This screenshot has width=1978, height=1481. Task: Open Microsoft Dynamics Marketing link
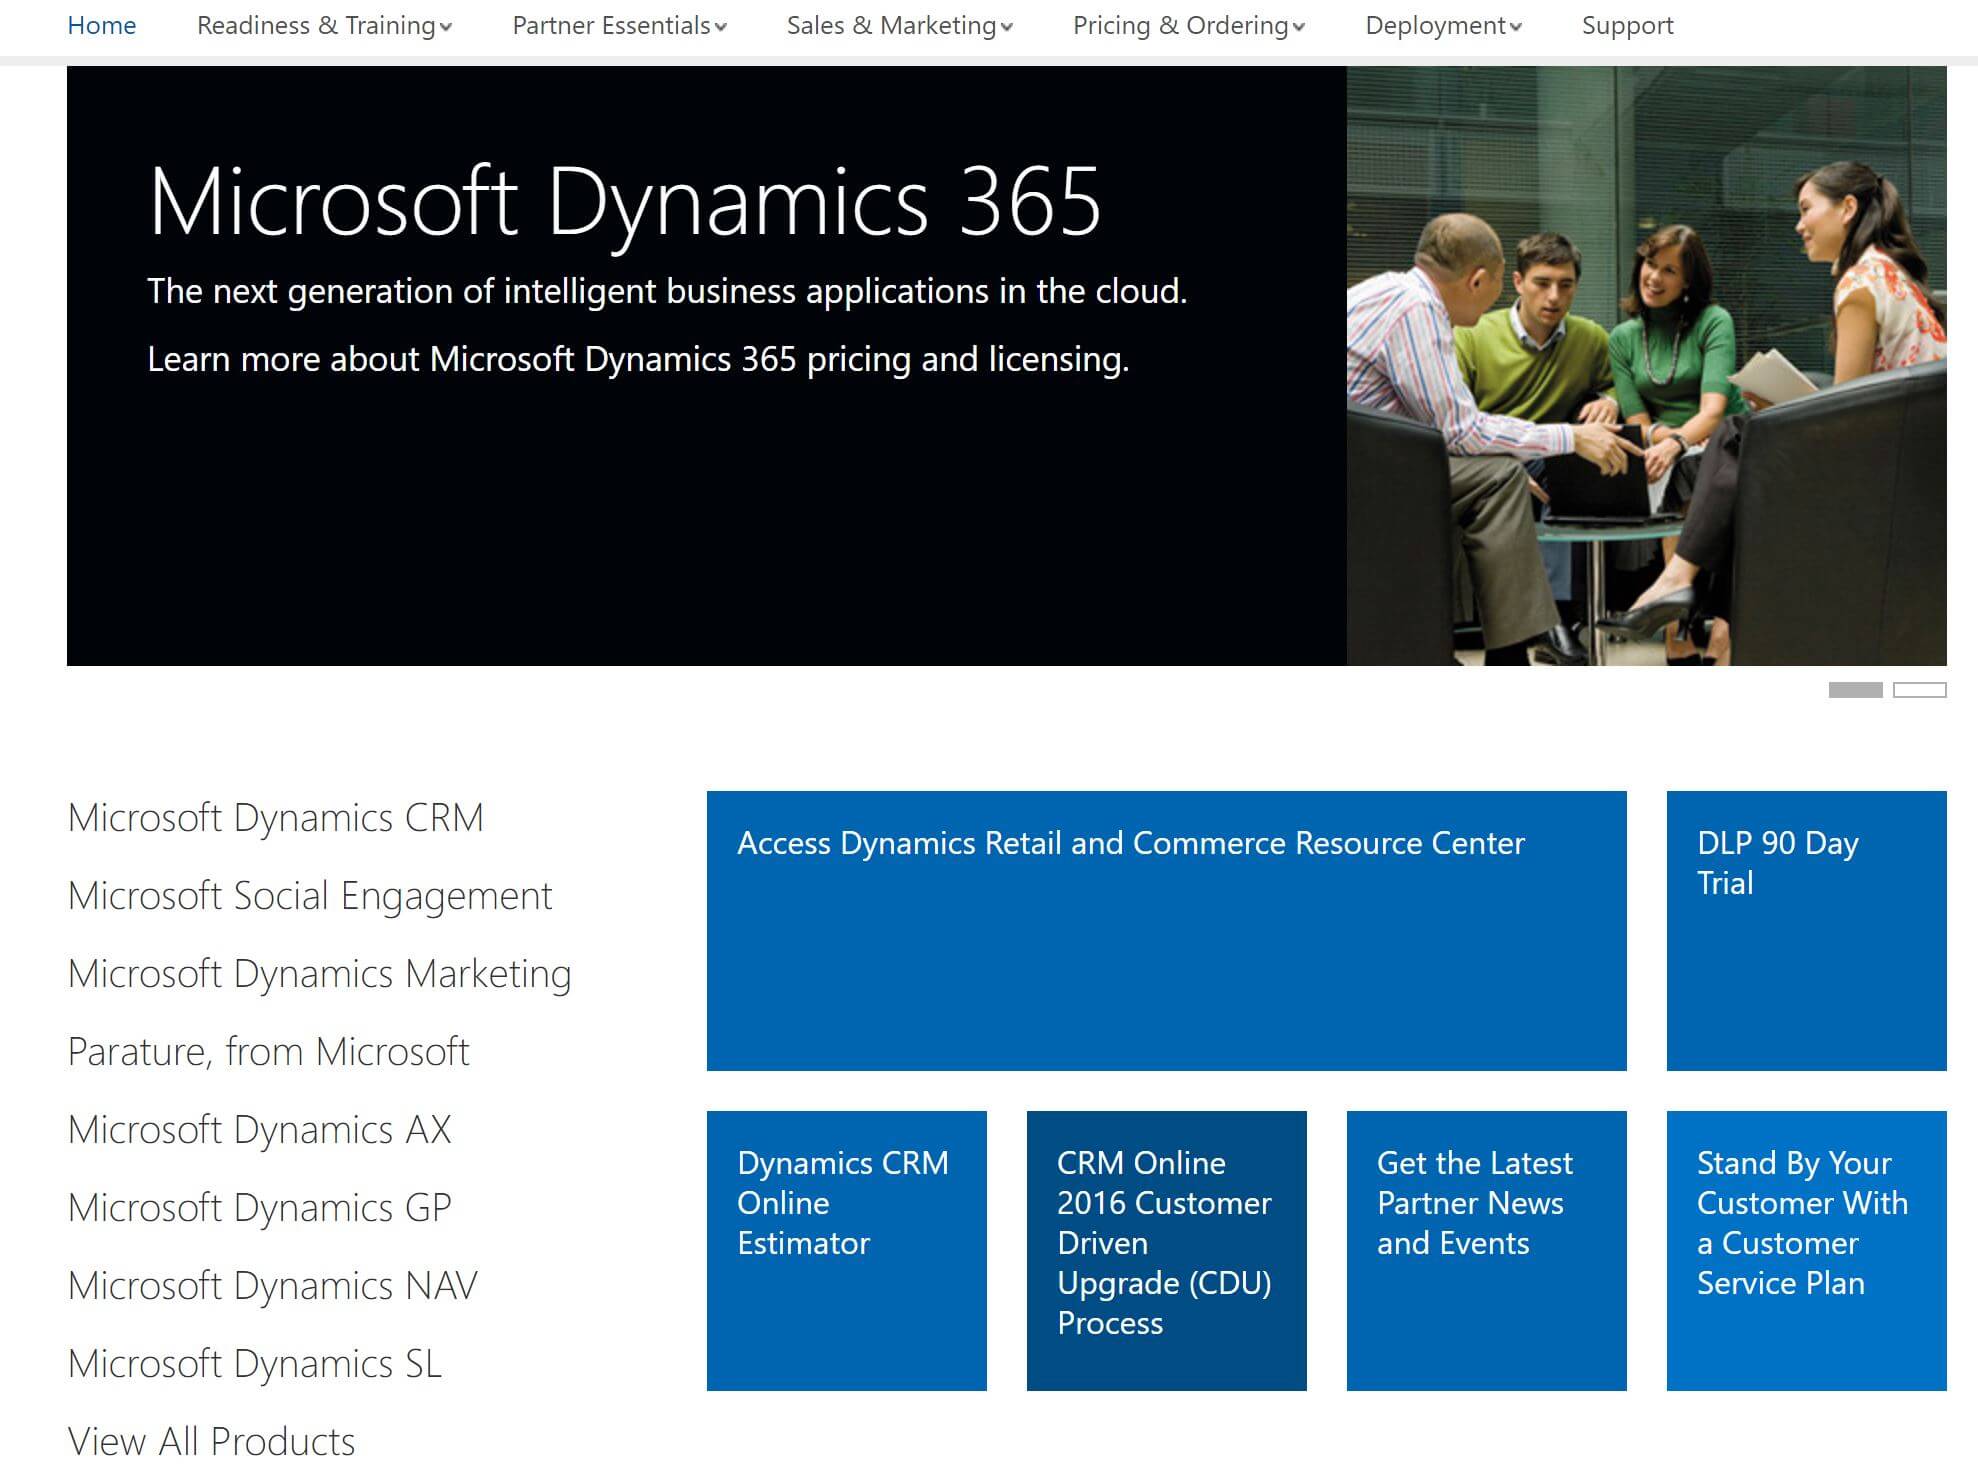pyautogui.click(x=320, y=974)
